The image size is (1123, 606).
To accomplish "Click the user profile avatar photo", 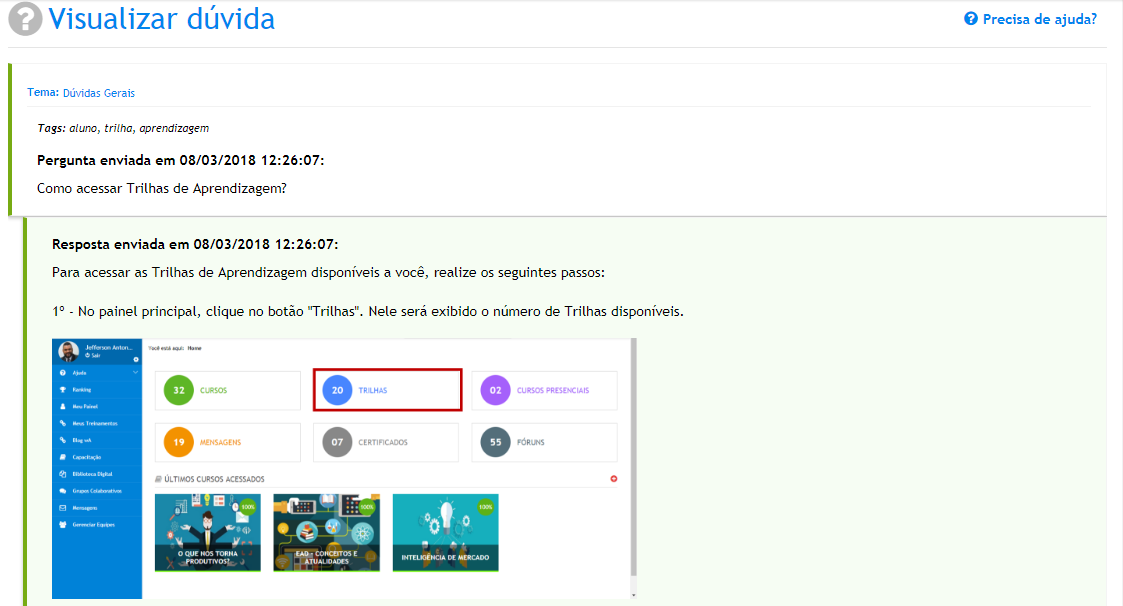I will coord(68,352).
